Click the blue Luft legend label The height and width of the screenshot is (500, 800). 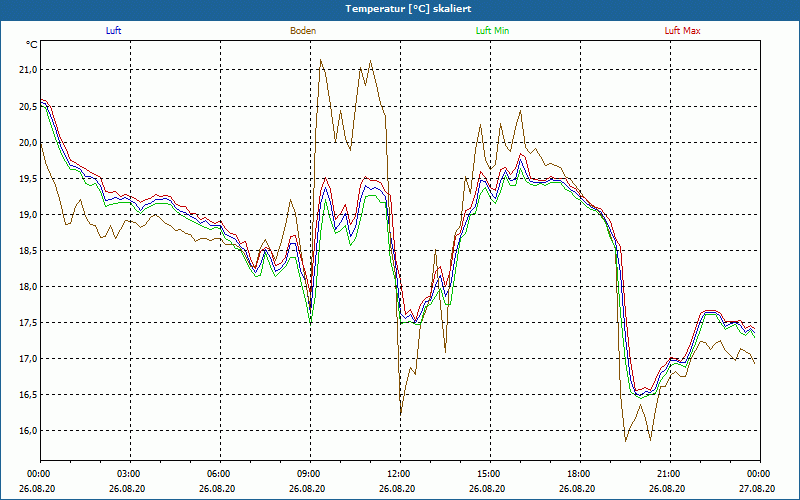click(x=113, y=31)
